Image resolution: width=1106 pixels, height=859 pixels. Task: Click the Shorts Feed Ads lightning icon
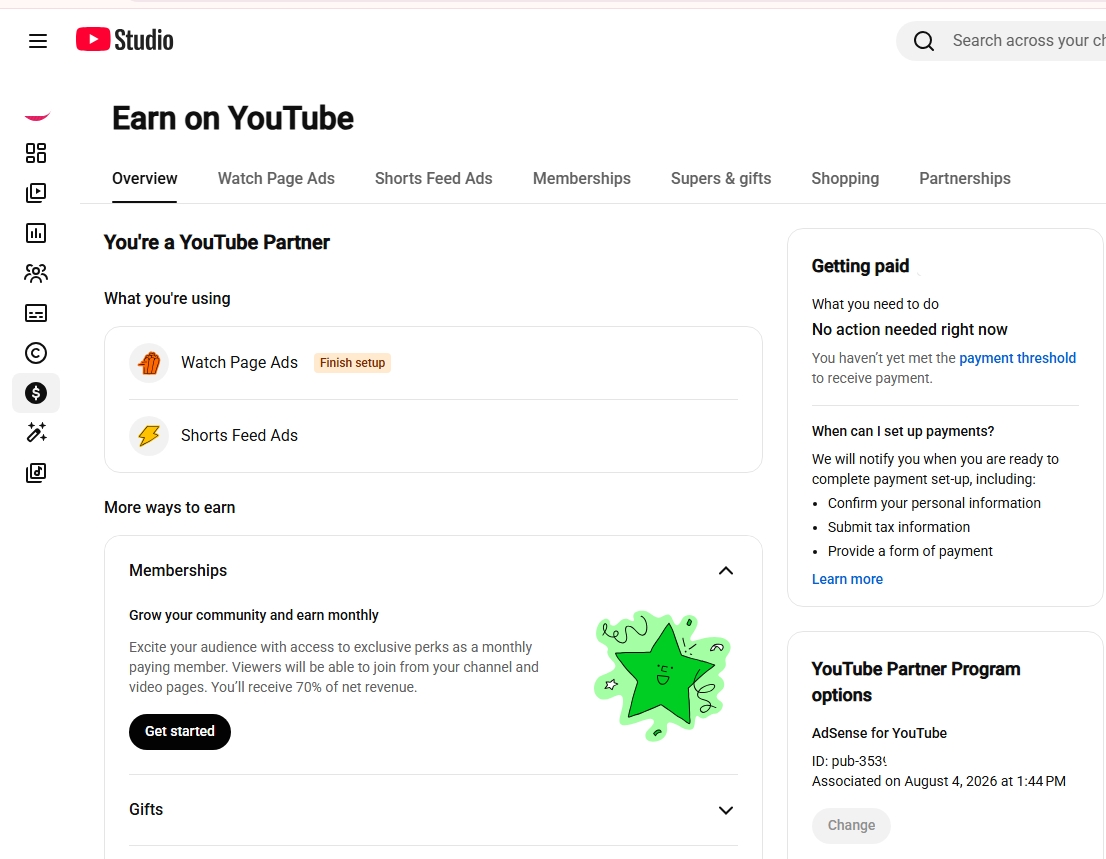tap(149, 435)
